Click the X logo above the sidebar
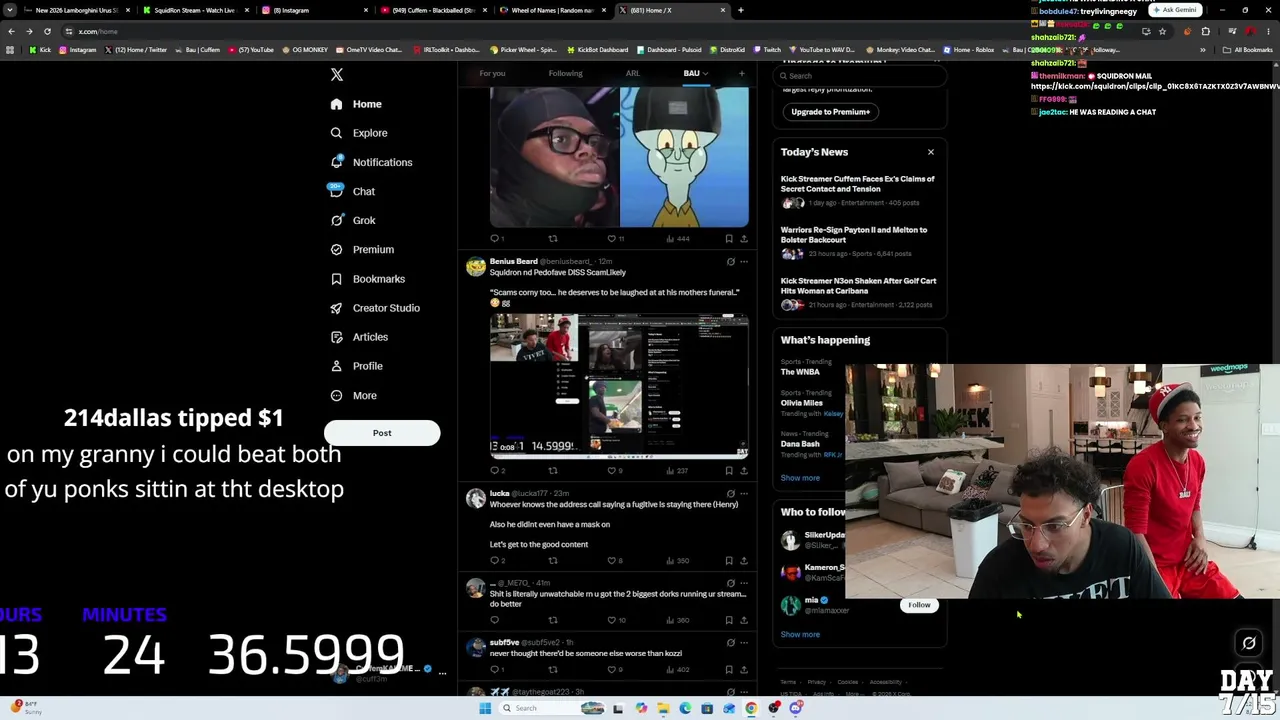The image size is (1280, 720). pyautogui.click(x=337, y=75)
